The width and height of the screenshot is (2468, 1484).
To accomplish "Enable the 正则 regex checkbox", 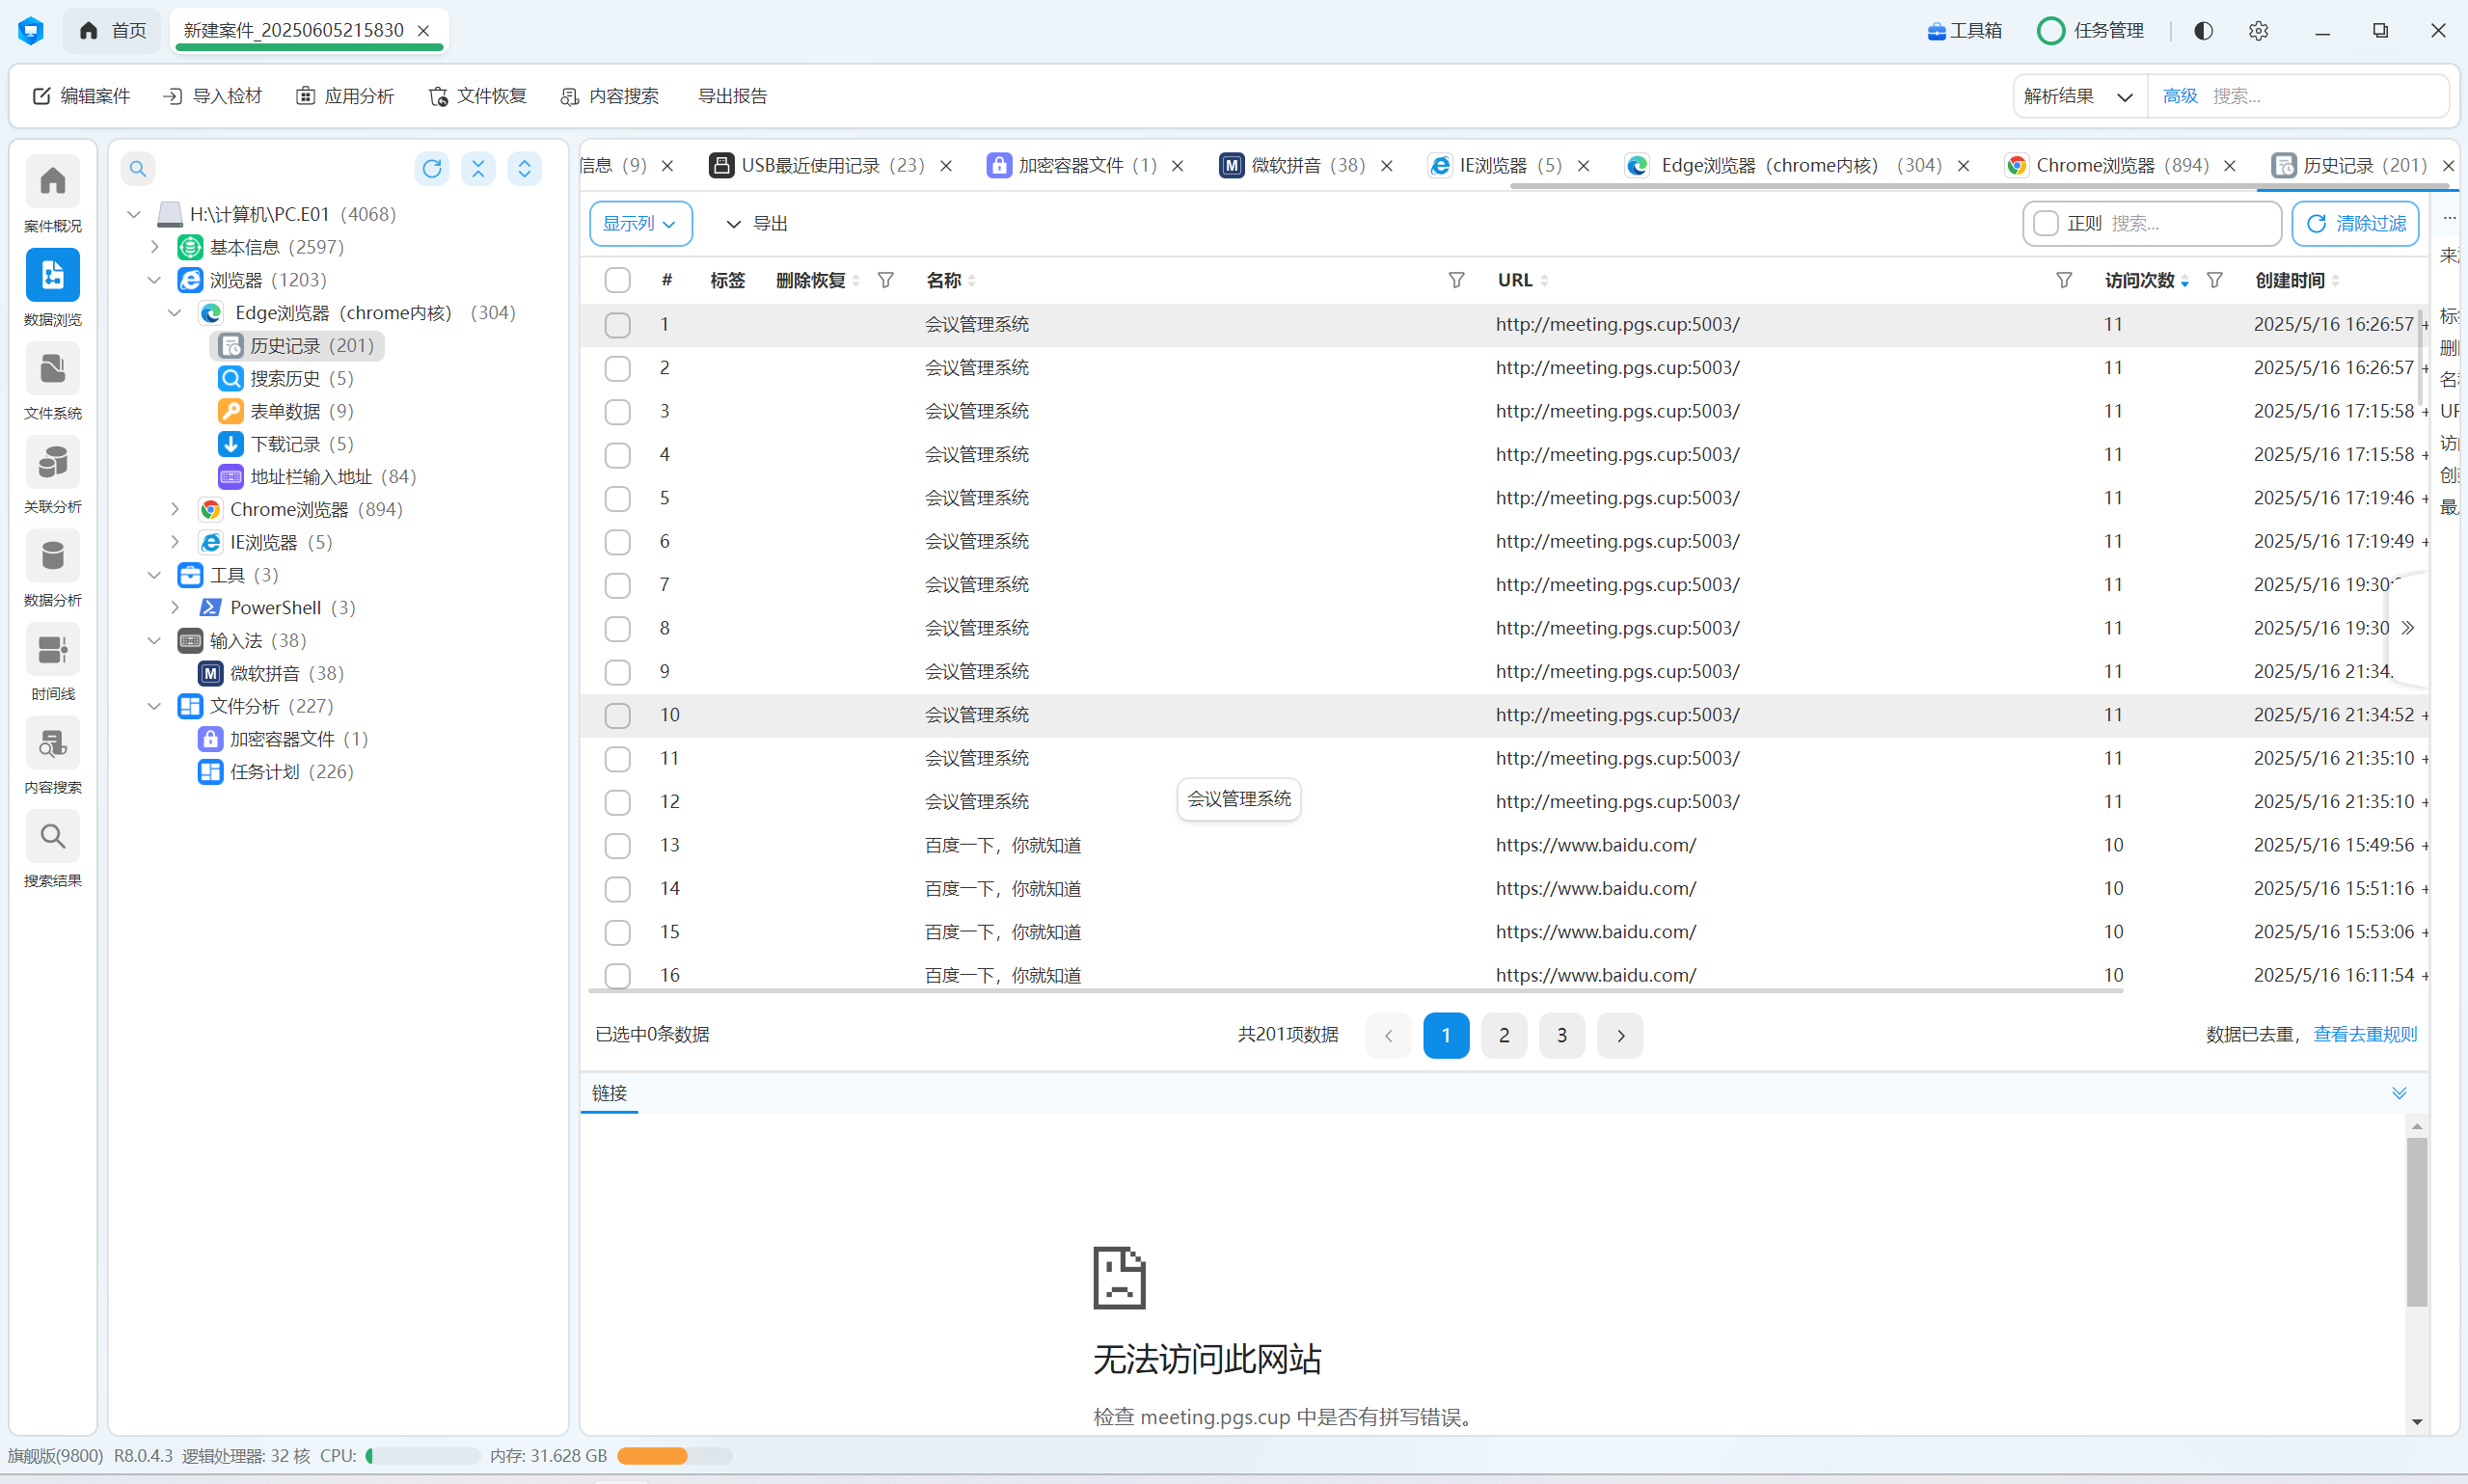I will (x=2046, y=223).
